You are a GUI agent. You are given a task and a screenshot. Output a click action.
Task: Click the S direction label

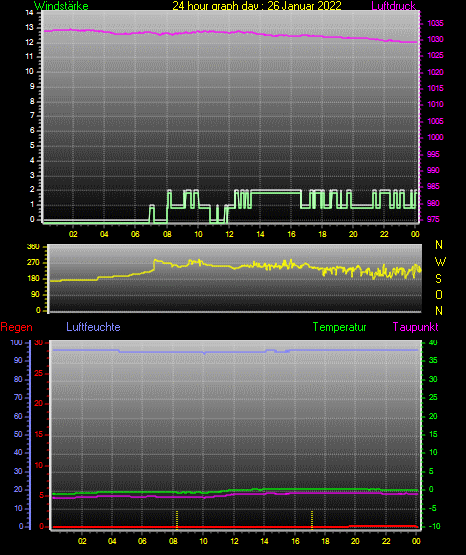pos(438,279)
